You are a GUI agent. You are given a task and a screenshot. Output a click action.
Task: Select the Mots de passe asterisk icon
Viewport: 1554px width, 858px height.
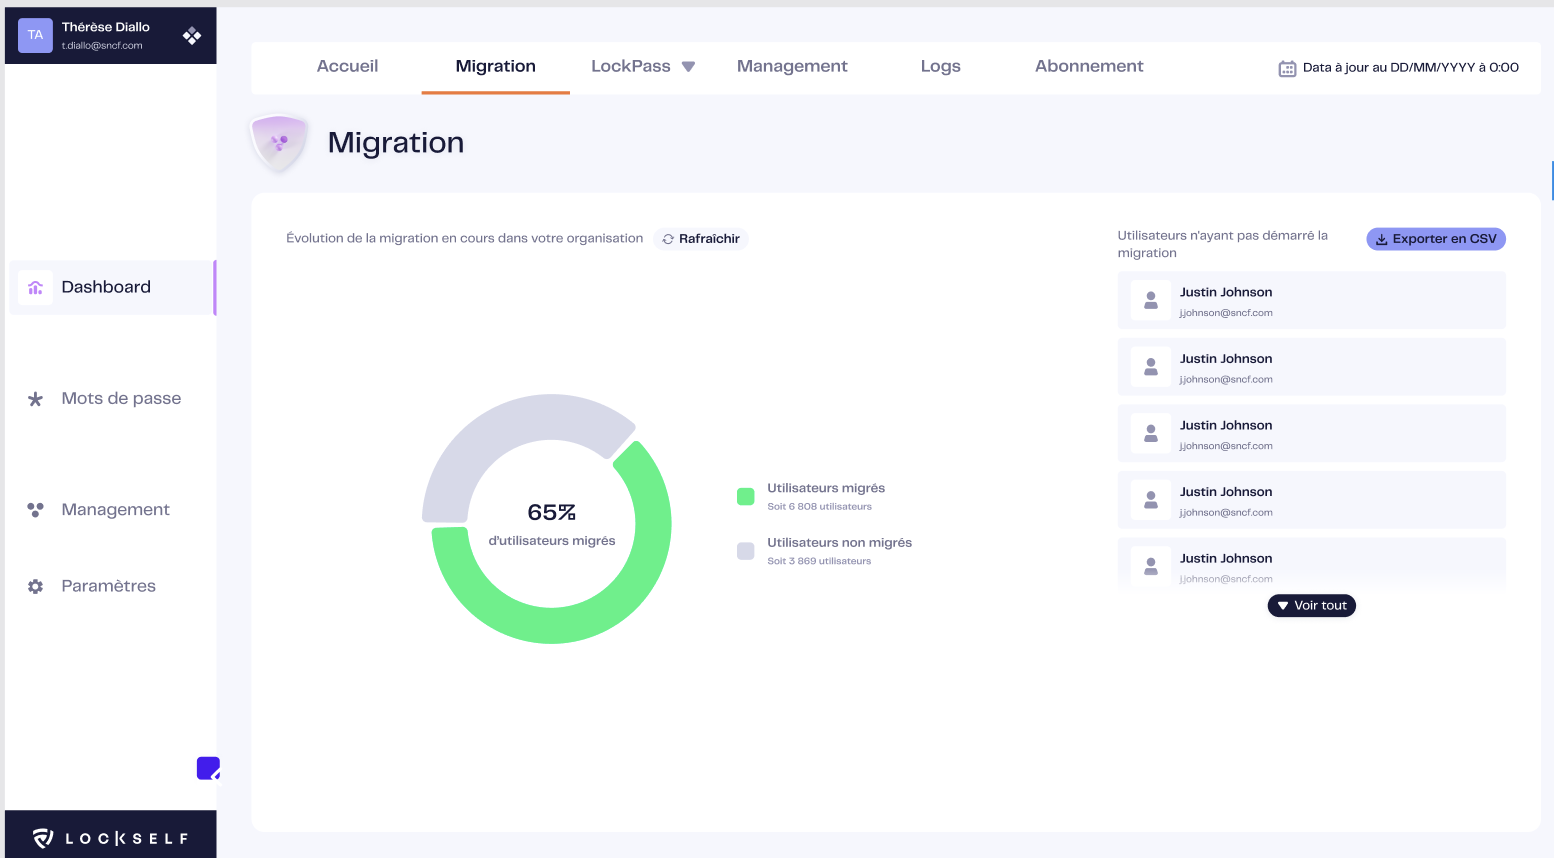click(35, 399)
